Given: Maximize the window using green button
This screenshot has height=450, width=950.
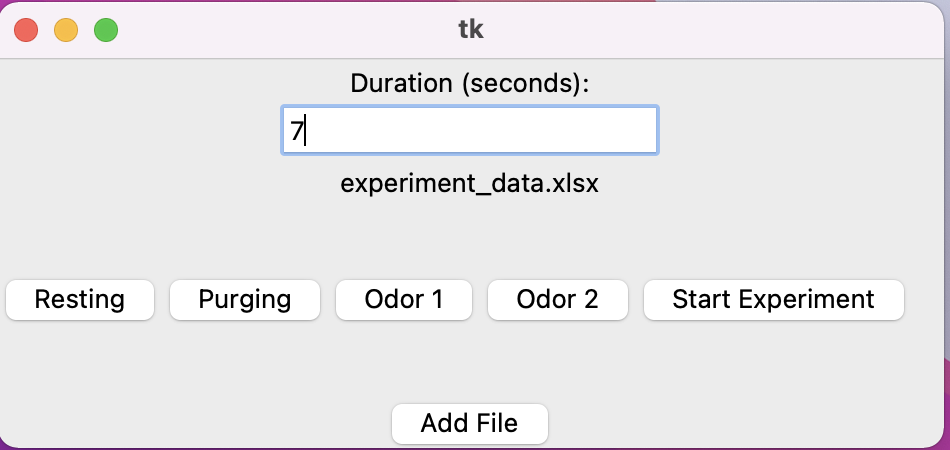Looking at the screenshot, I should coord(106,30).
